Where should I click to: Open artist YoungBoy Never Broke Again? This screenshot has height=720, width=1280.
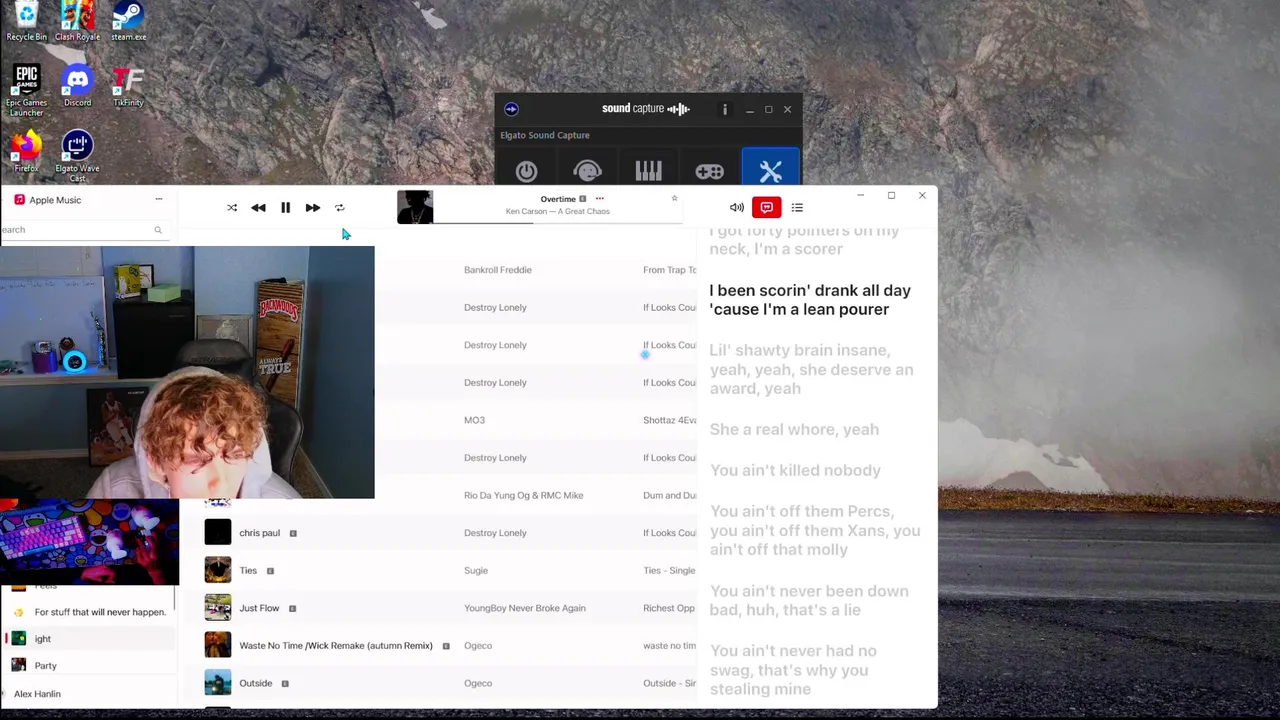pos(524,608)
